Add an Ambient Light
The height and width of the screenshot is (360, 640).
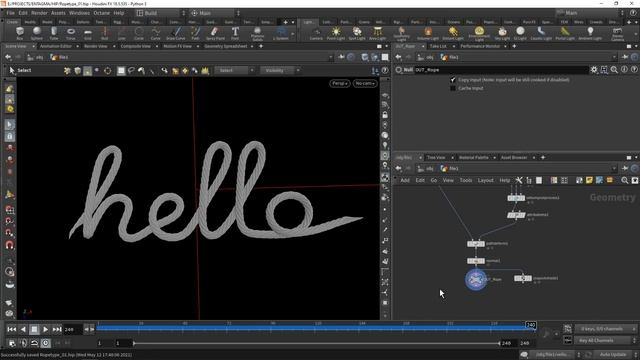coord(590,33)
